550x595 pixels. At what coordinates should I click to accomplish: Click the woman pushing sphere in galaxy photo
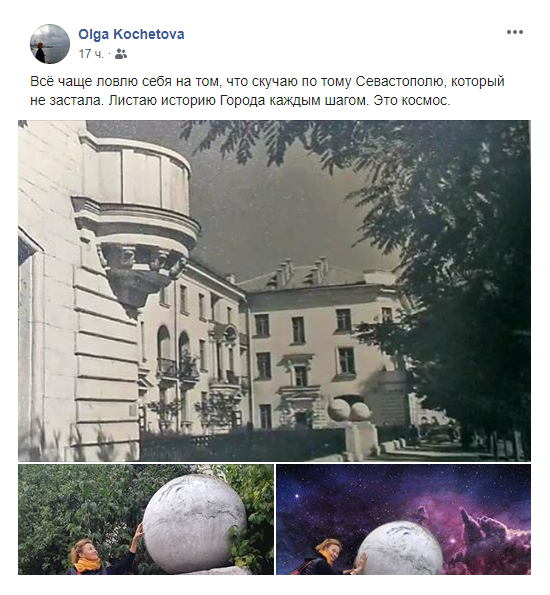click(x=333, y=556)
